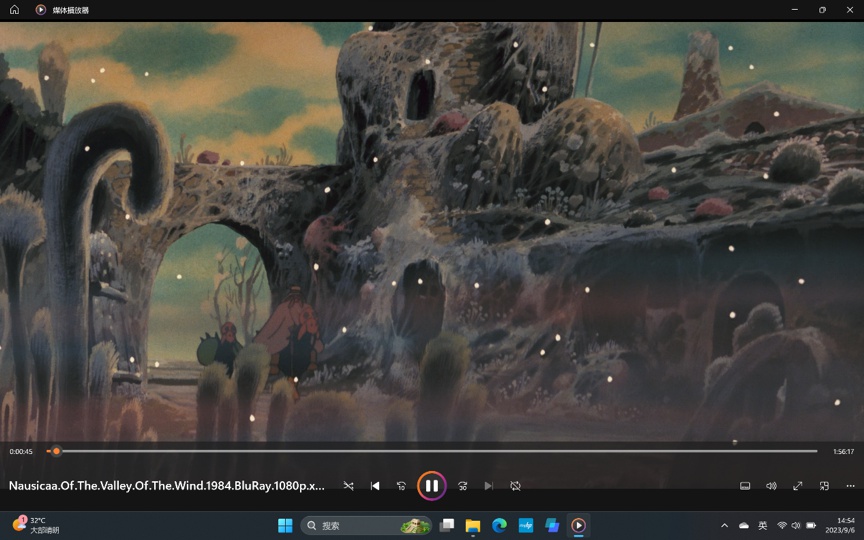
Task: Open File Explorer from taskbar
Action: coord(473,526)
